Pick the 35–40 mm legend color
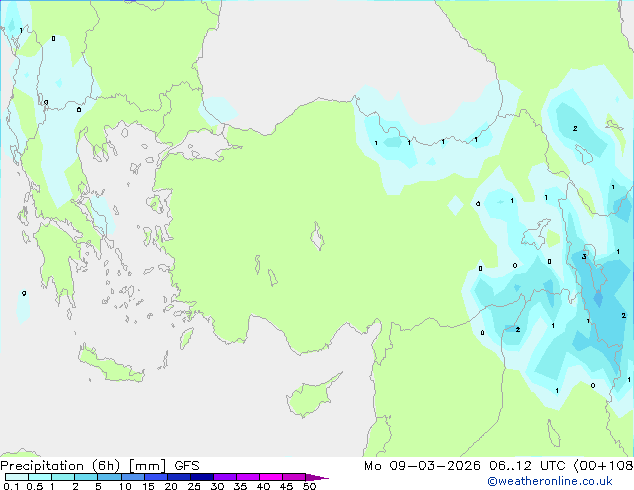The height and width of the screenshot is (490, 634). click(247, 477)
